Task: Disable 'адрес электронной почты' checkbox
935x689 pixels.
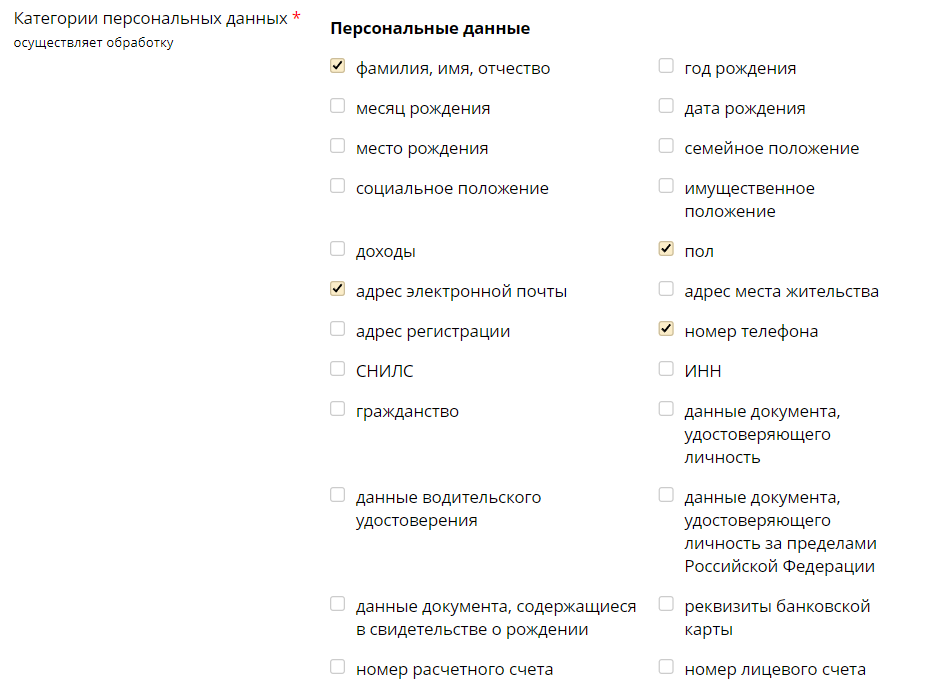Action: pos(337,290)
